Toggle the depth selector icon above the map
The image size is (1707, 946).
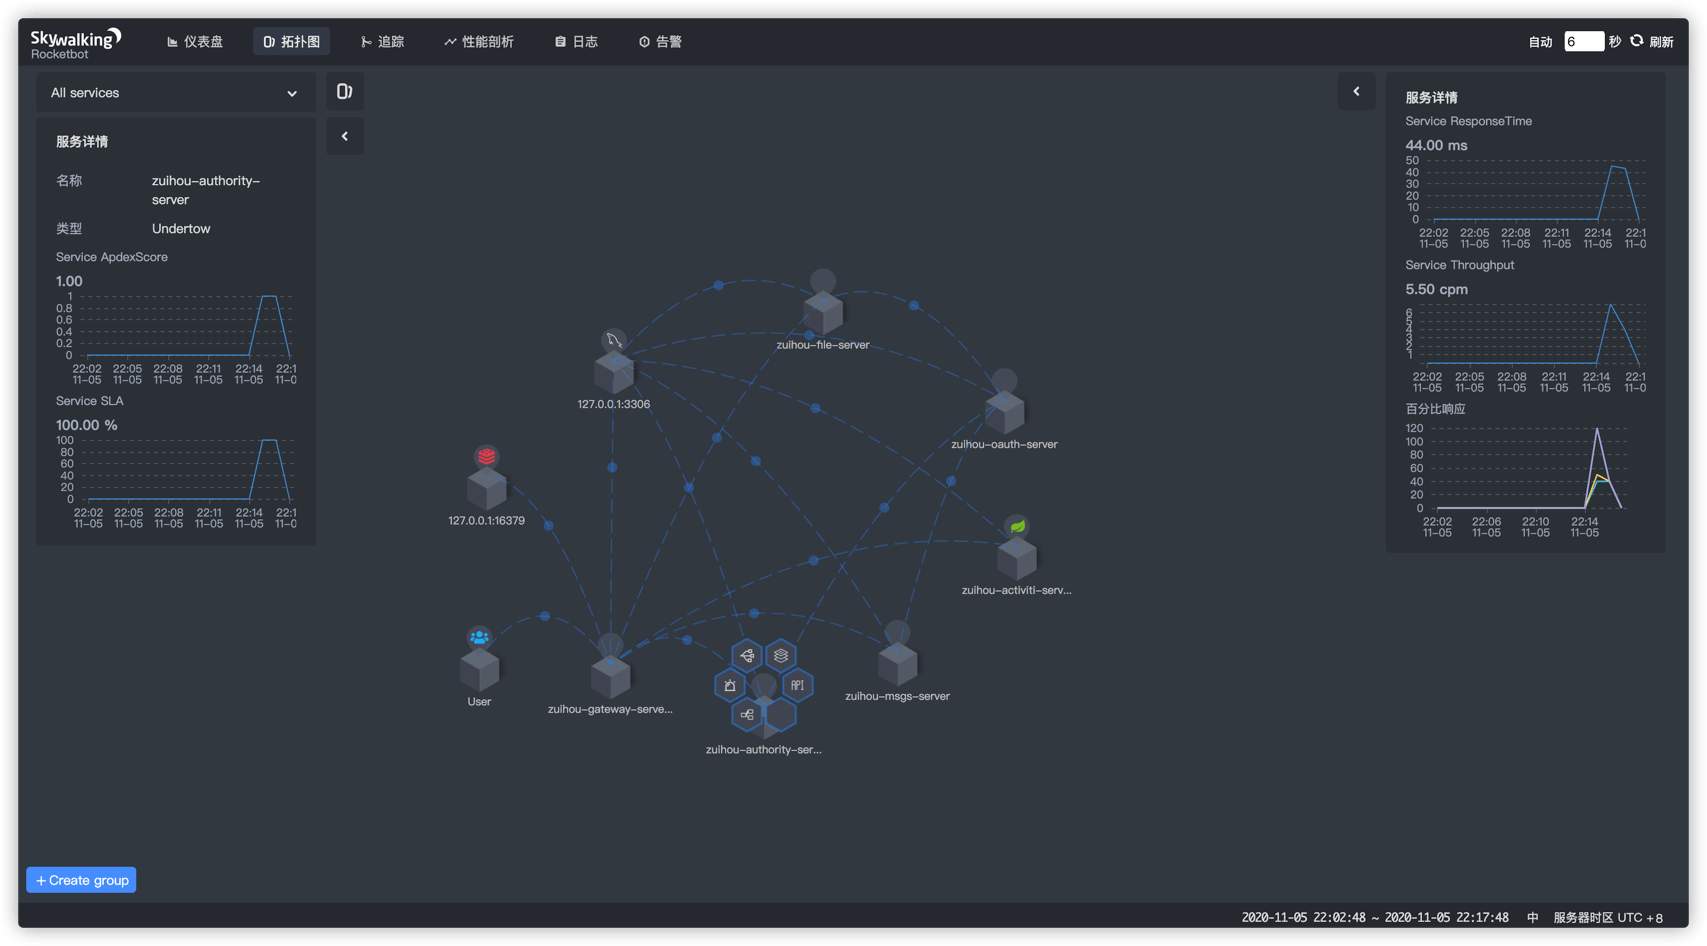click(x=344, y=91)
